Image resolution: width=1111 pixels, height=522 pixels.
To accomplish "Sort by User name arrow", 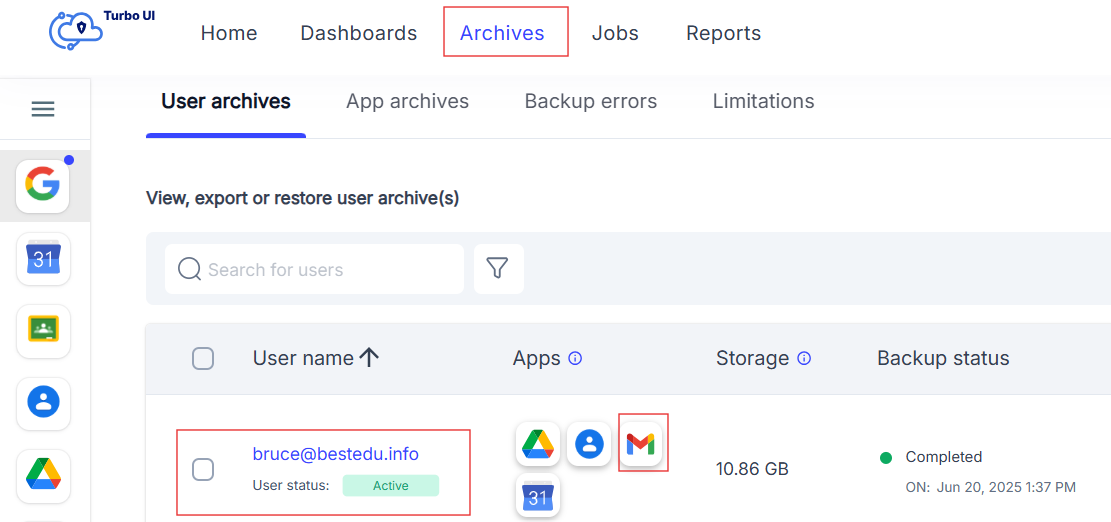I will [369, 358].
